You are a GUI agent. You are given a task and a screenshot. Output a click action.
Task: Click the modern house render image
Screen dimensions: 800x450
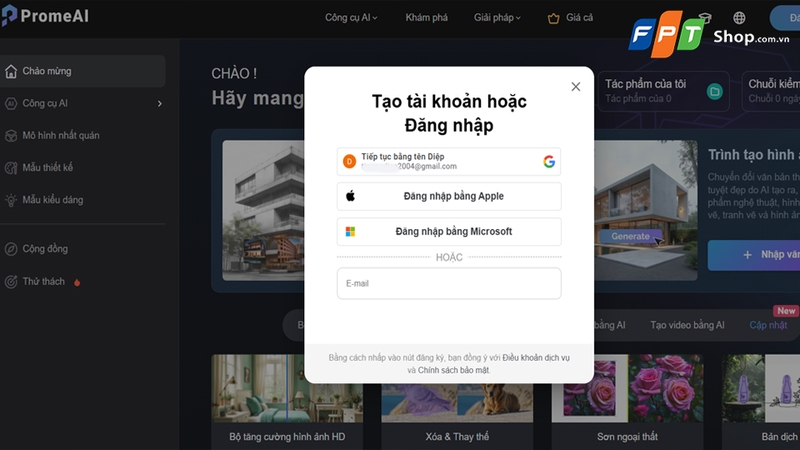pos(645,210)
